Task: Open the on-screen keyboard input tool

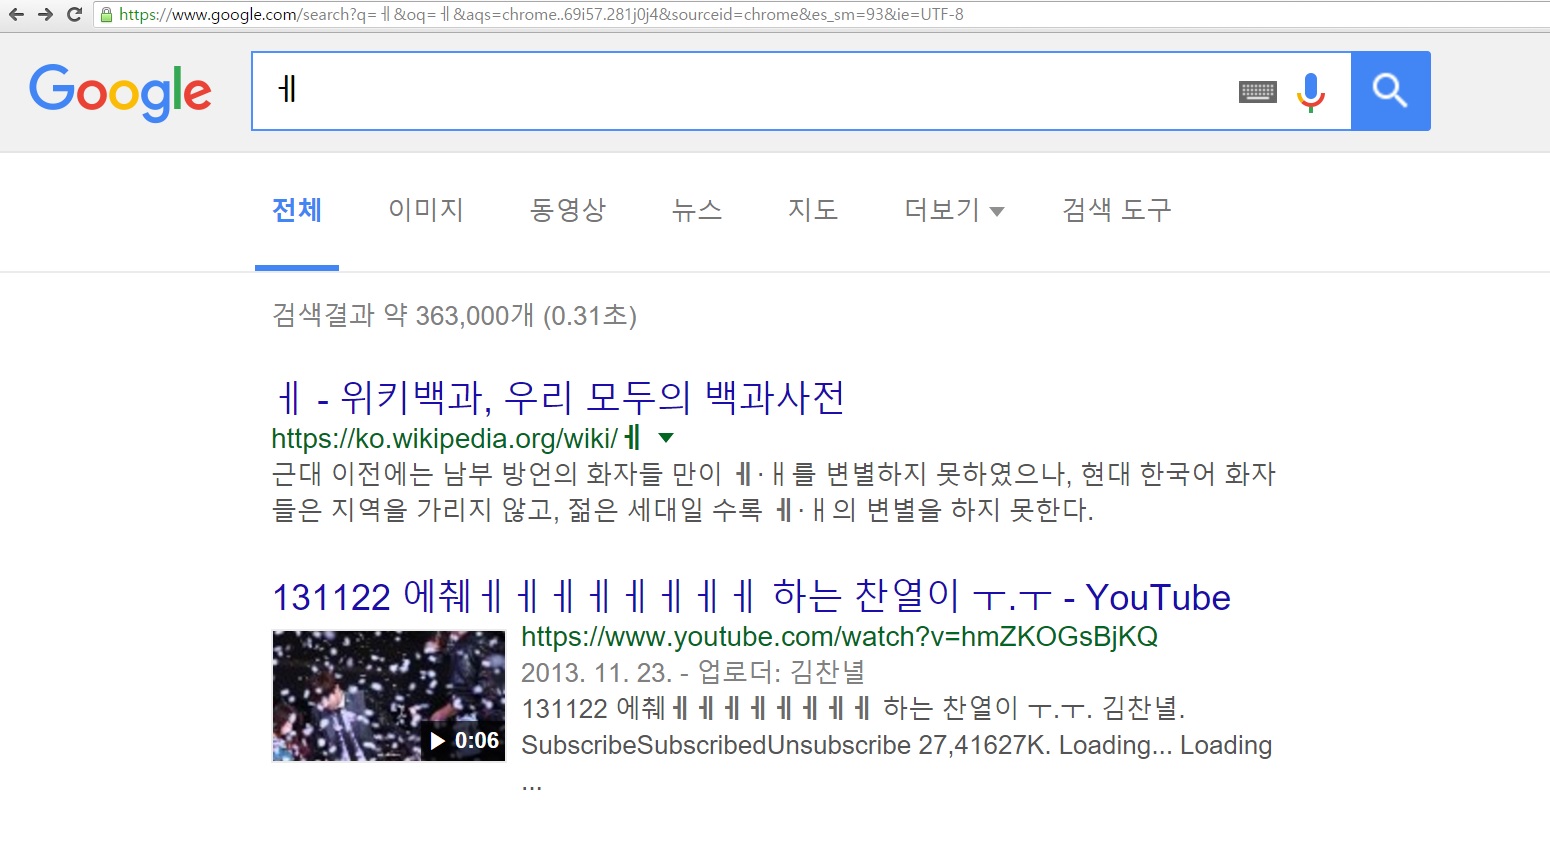Action: pyautogui.click(x=1258, y=92)
